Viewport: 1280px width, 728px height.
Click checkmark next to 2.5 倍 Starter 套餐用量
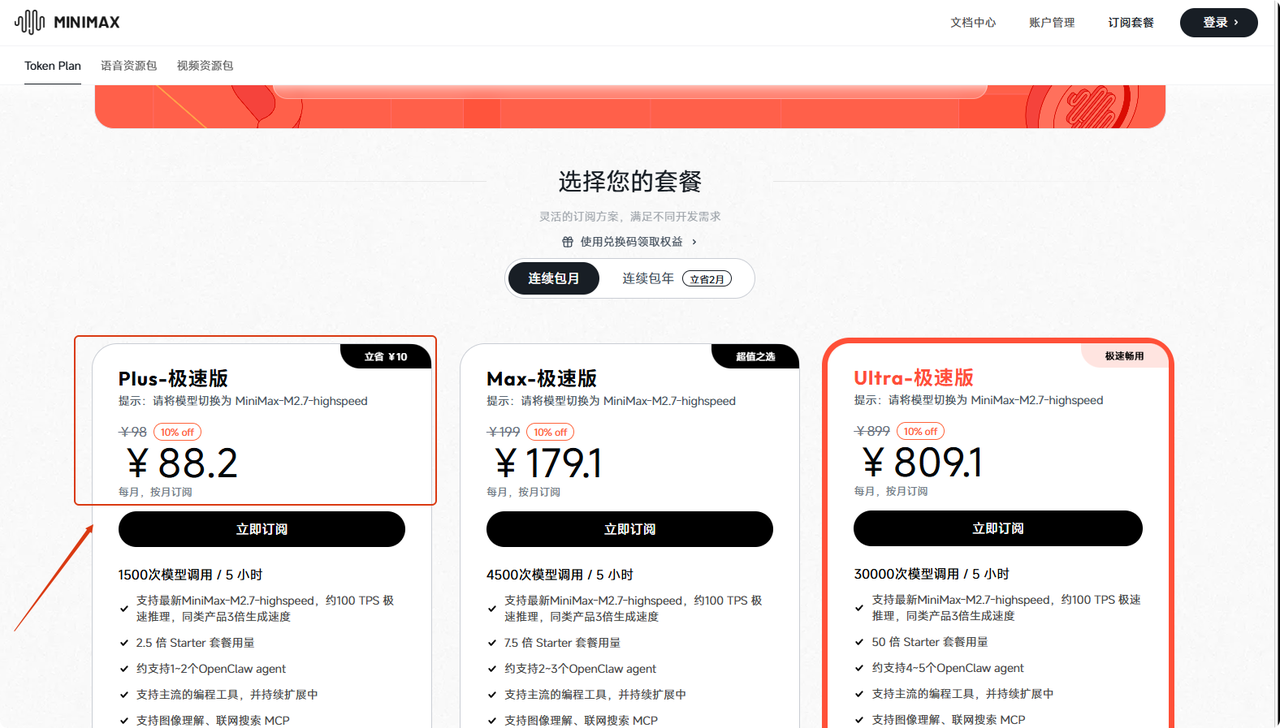point(124,643)
